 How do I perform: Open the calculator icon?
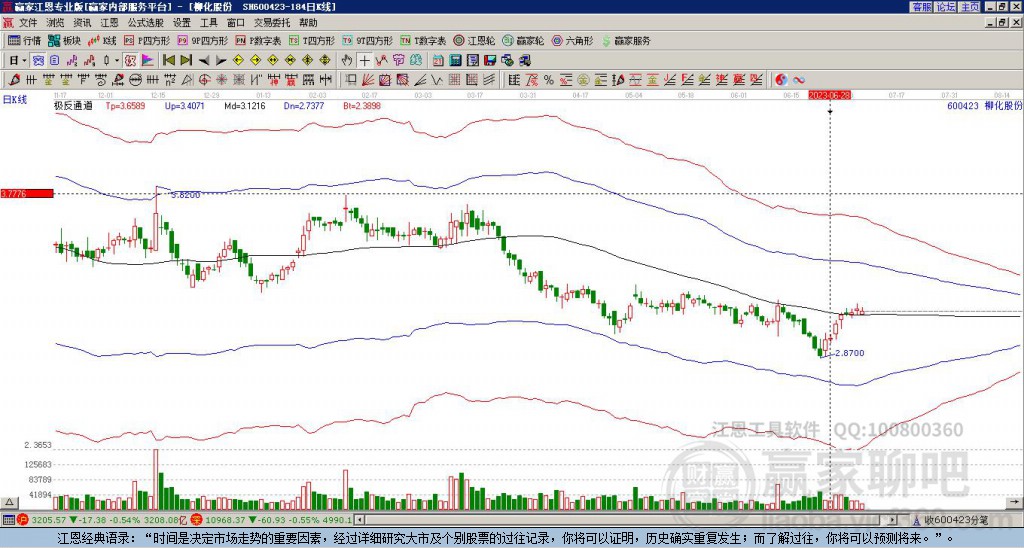pos(456,61)
